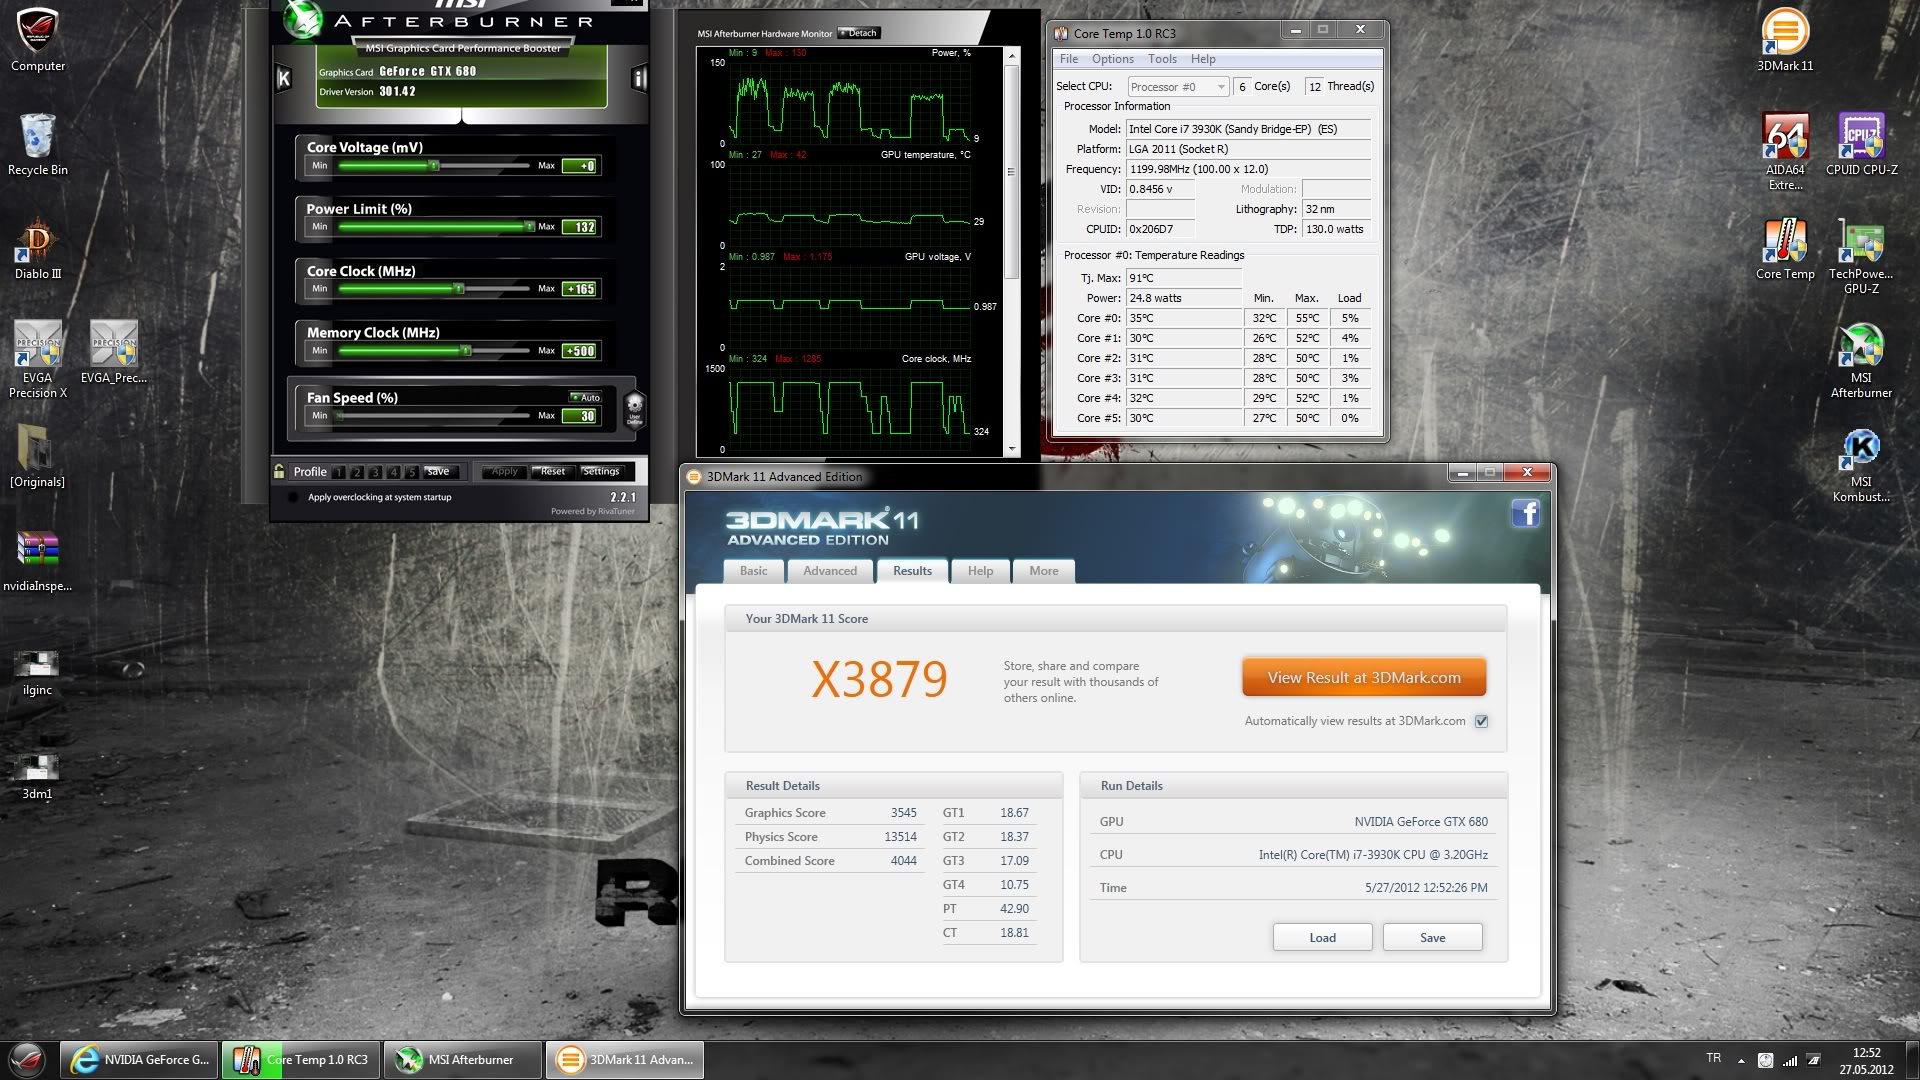Click the Core Voltage slider handle
The width and height of the screenshot is (1920, 1080).
point(434,166)
